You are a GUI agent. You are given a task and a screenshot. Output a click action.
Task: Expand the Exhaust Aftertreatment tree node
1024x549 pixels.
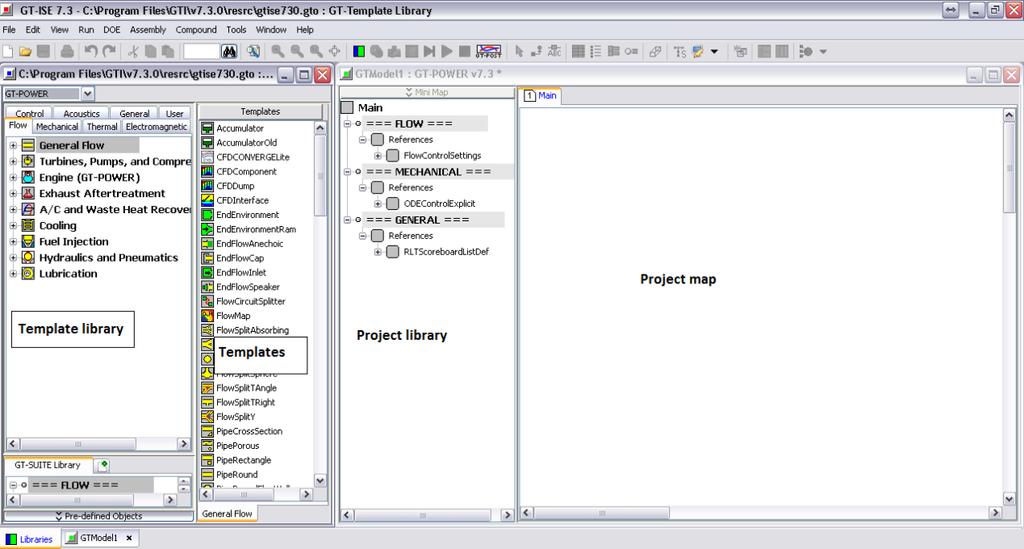13,193
